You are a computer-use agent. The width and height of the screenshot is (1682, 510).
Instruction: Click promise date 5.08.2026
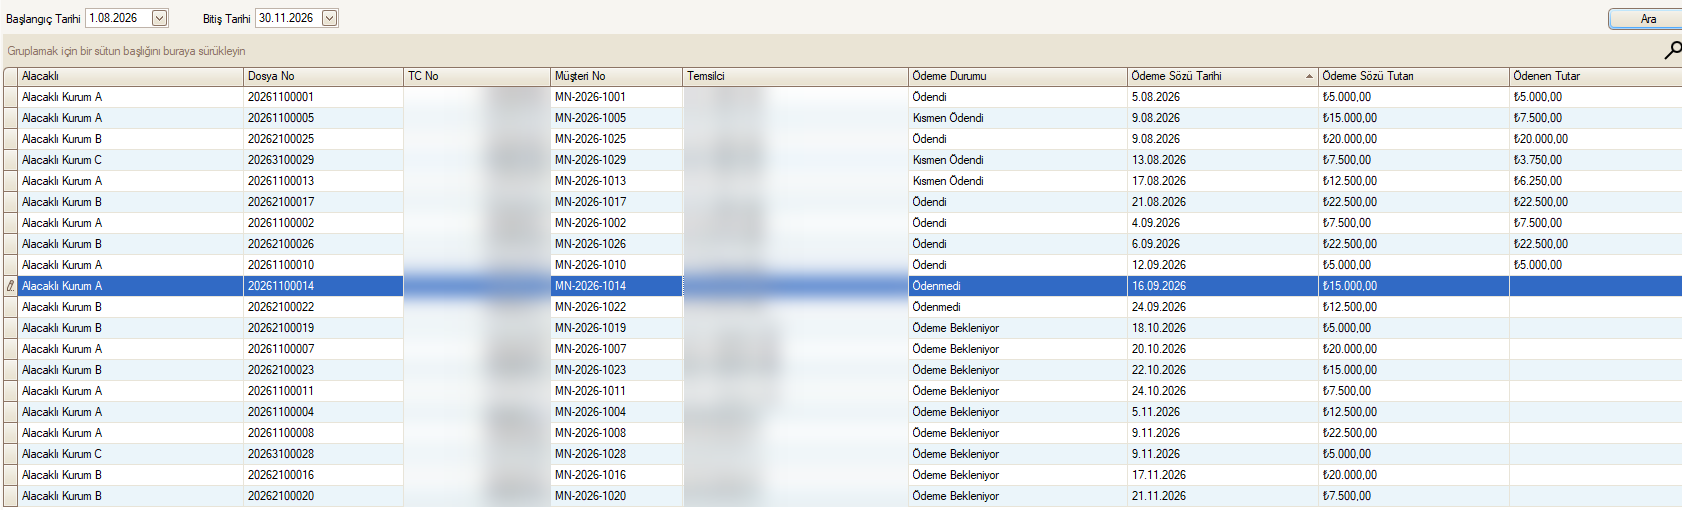tap(1156, 97)
